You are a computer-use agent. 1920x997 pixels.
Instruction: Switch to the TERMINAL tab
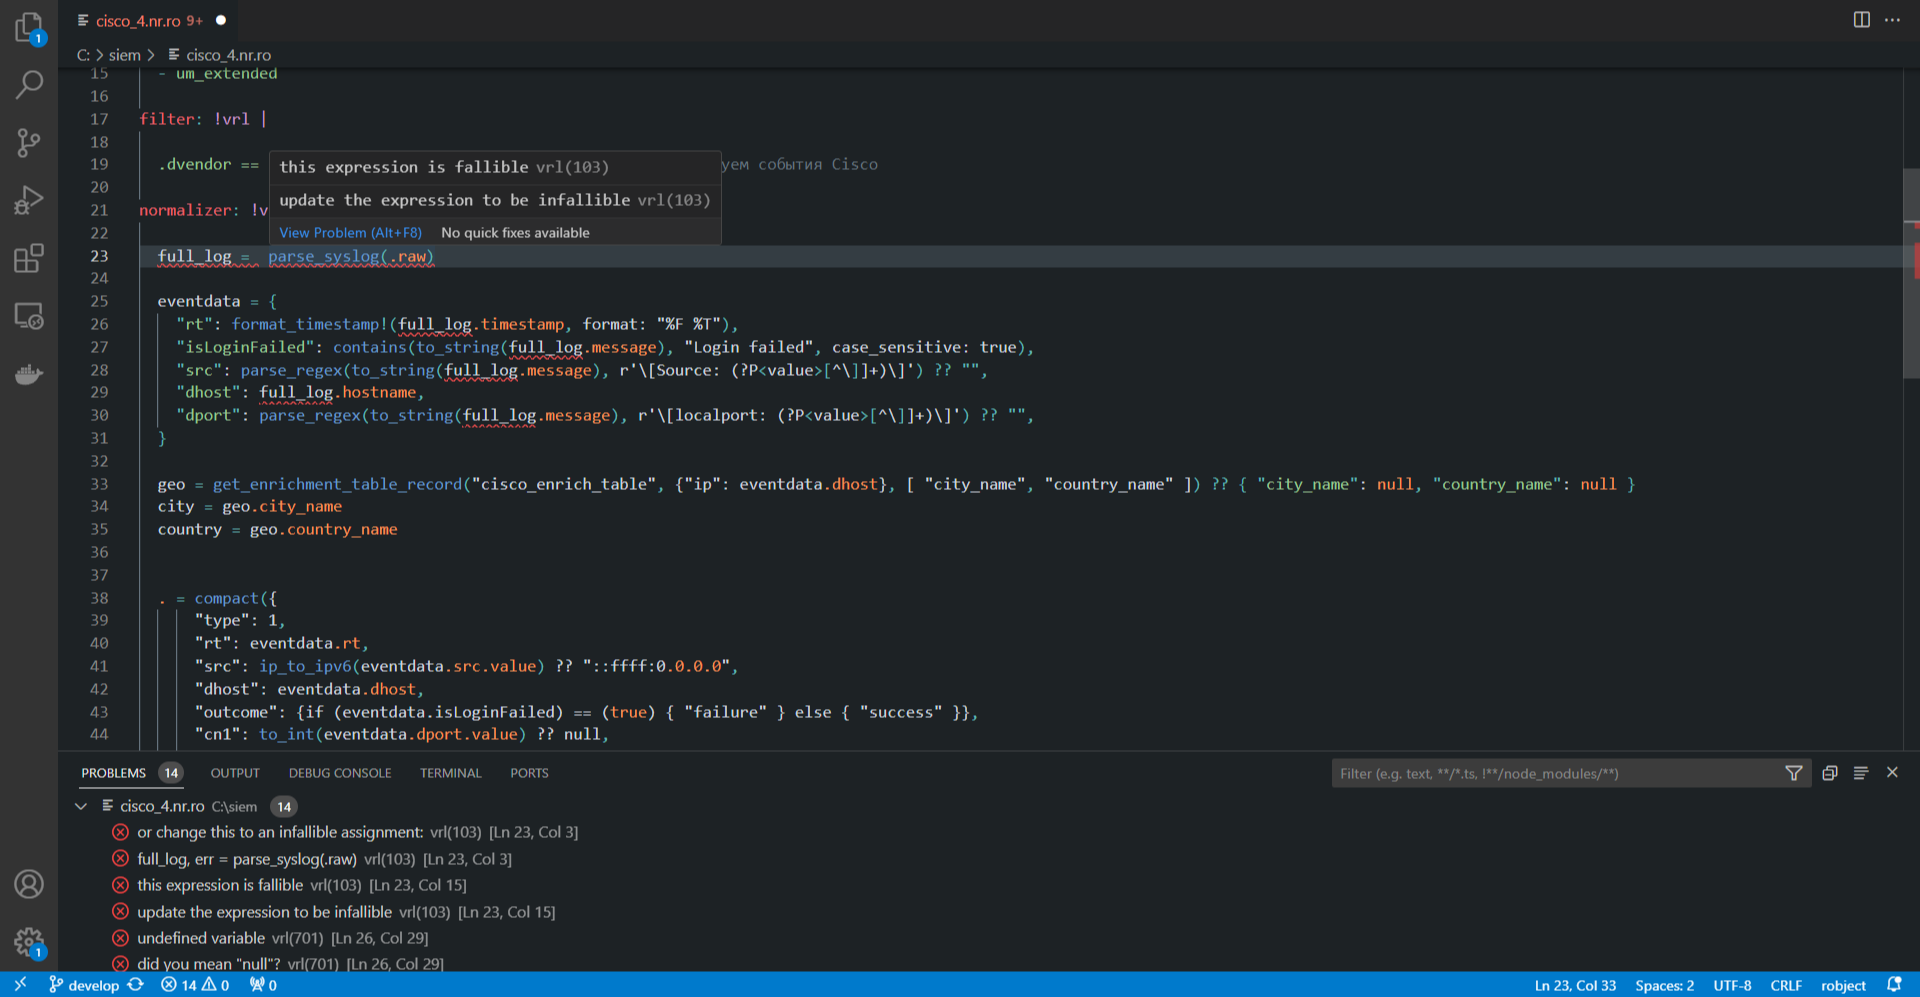click(x=450, y=773)
